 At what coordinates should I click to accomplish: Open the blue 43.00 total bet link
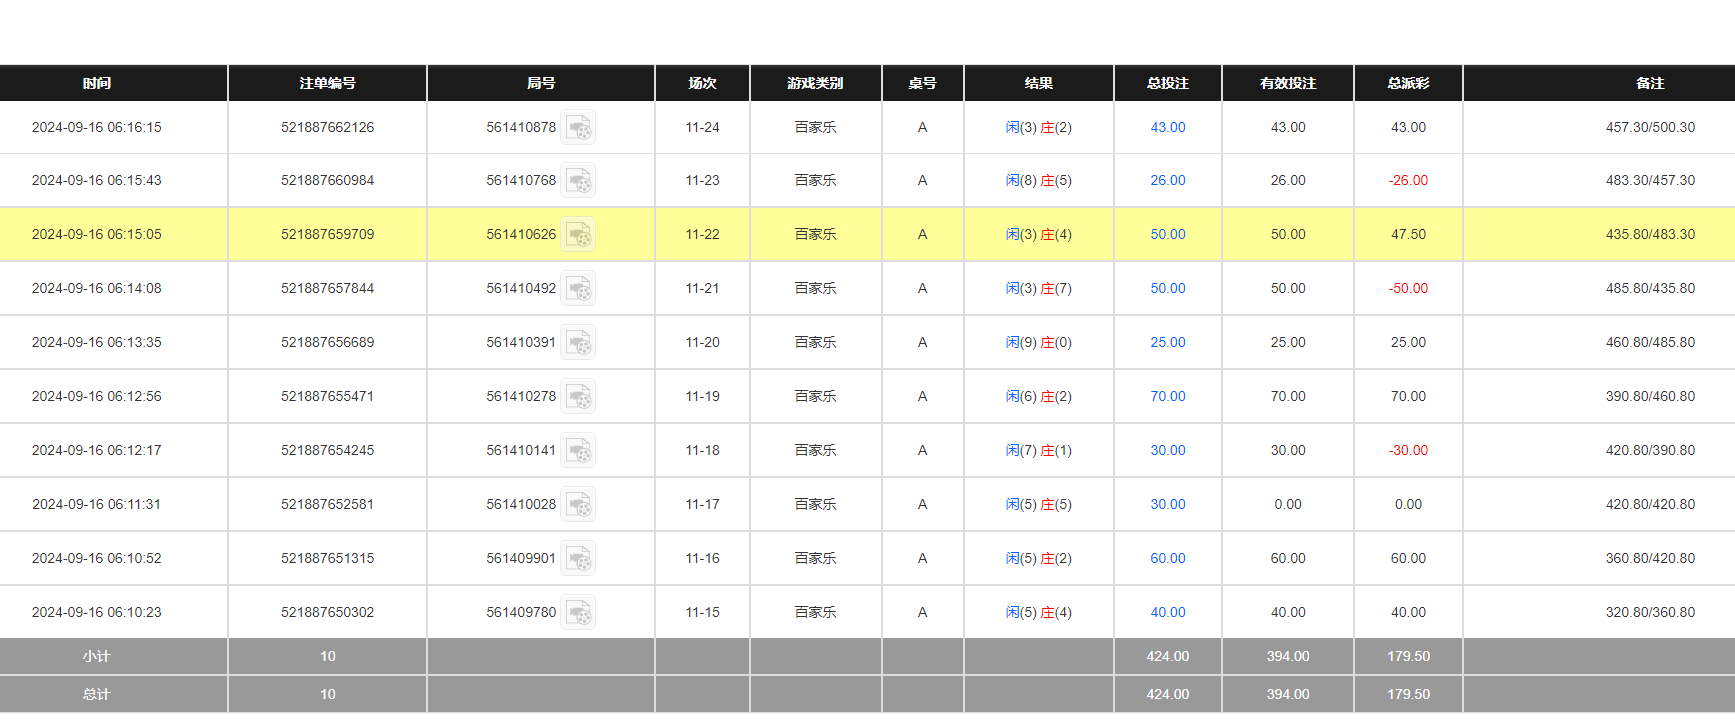coord(1167,128)
